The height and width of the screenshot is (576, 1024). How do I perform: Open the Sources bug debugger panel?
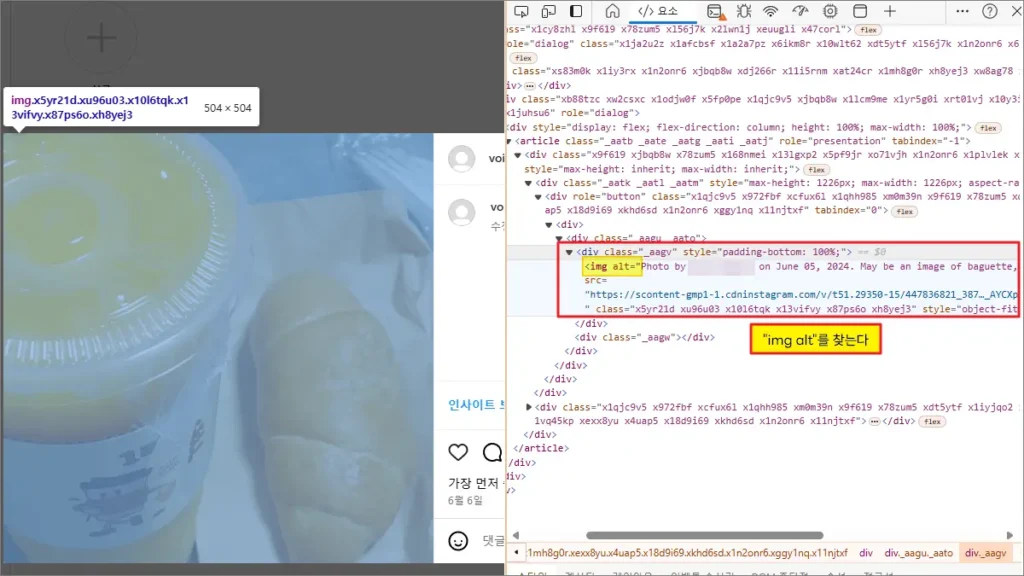[x=743, y=11]
